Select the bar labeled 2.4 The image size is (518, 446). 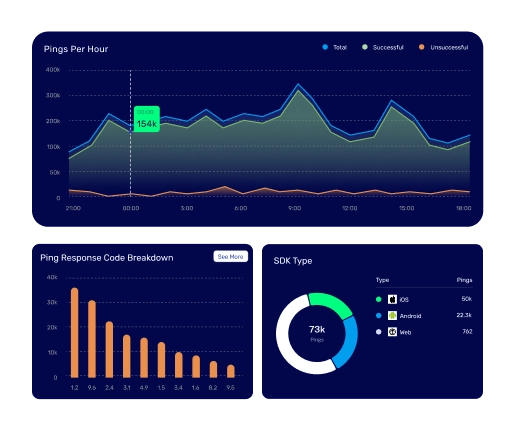click(109, 349)
